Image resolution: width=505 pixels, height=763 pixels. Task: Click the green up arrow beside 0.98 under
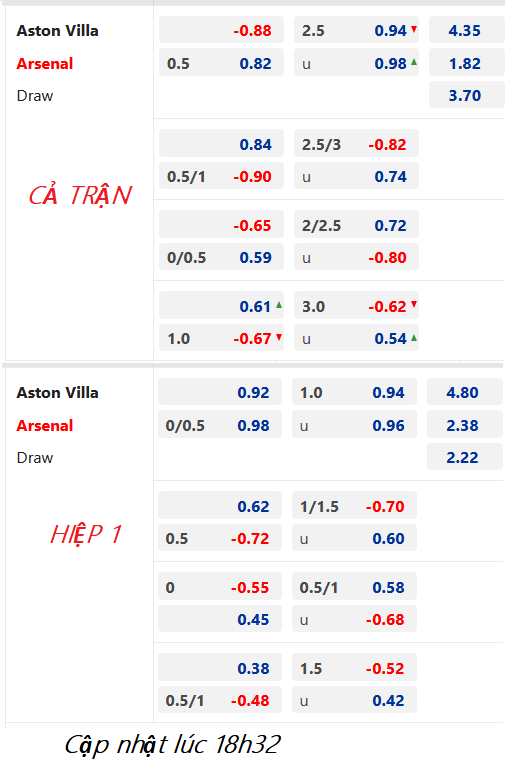point(414,62)
